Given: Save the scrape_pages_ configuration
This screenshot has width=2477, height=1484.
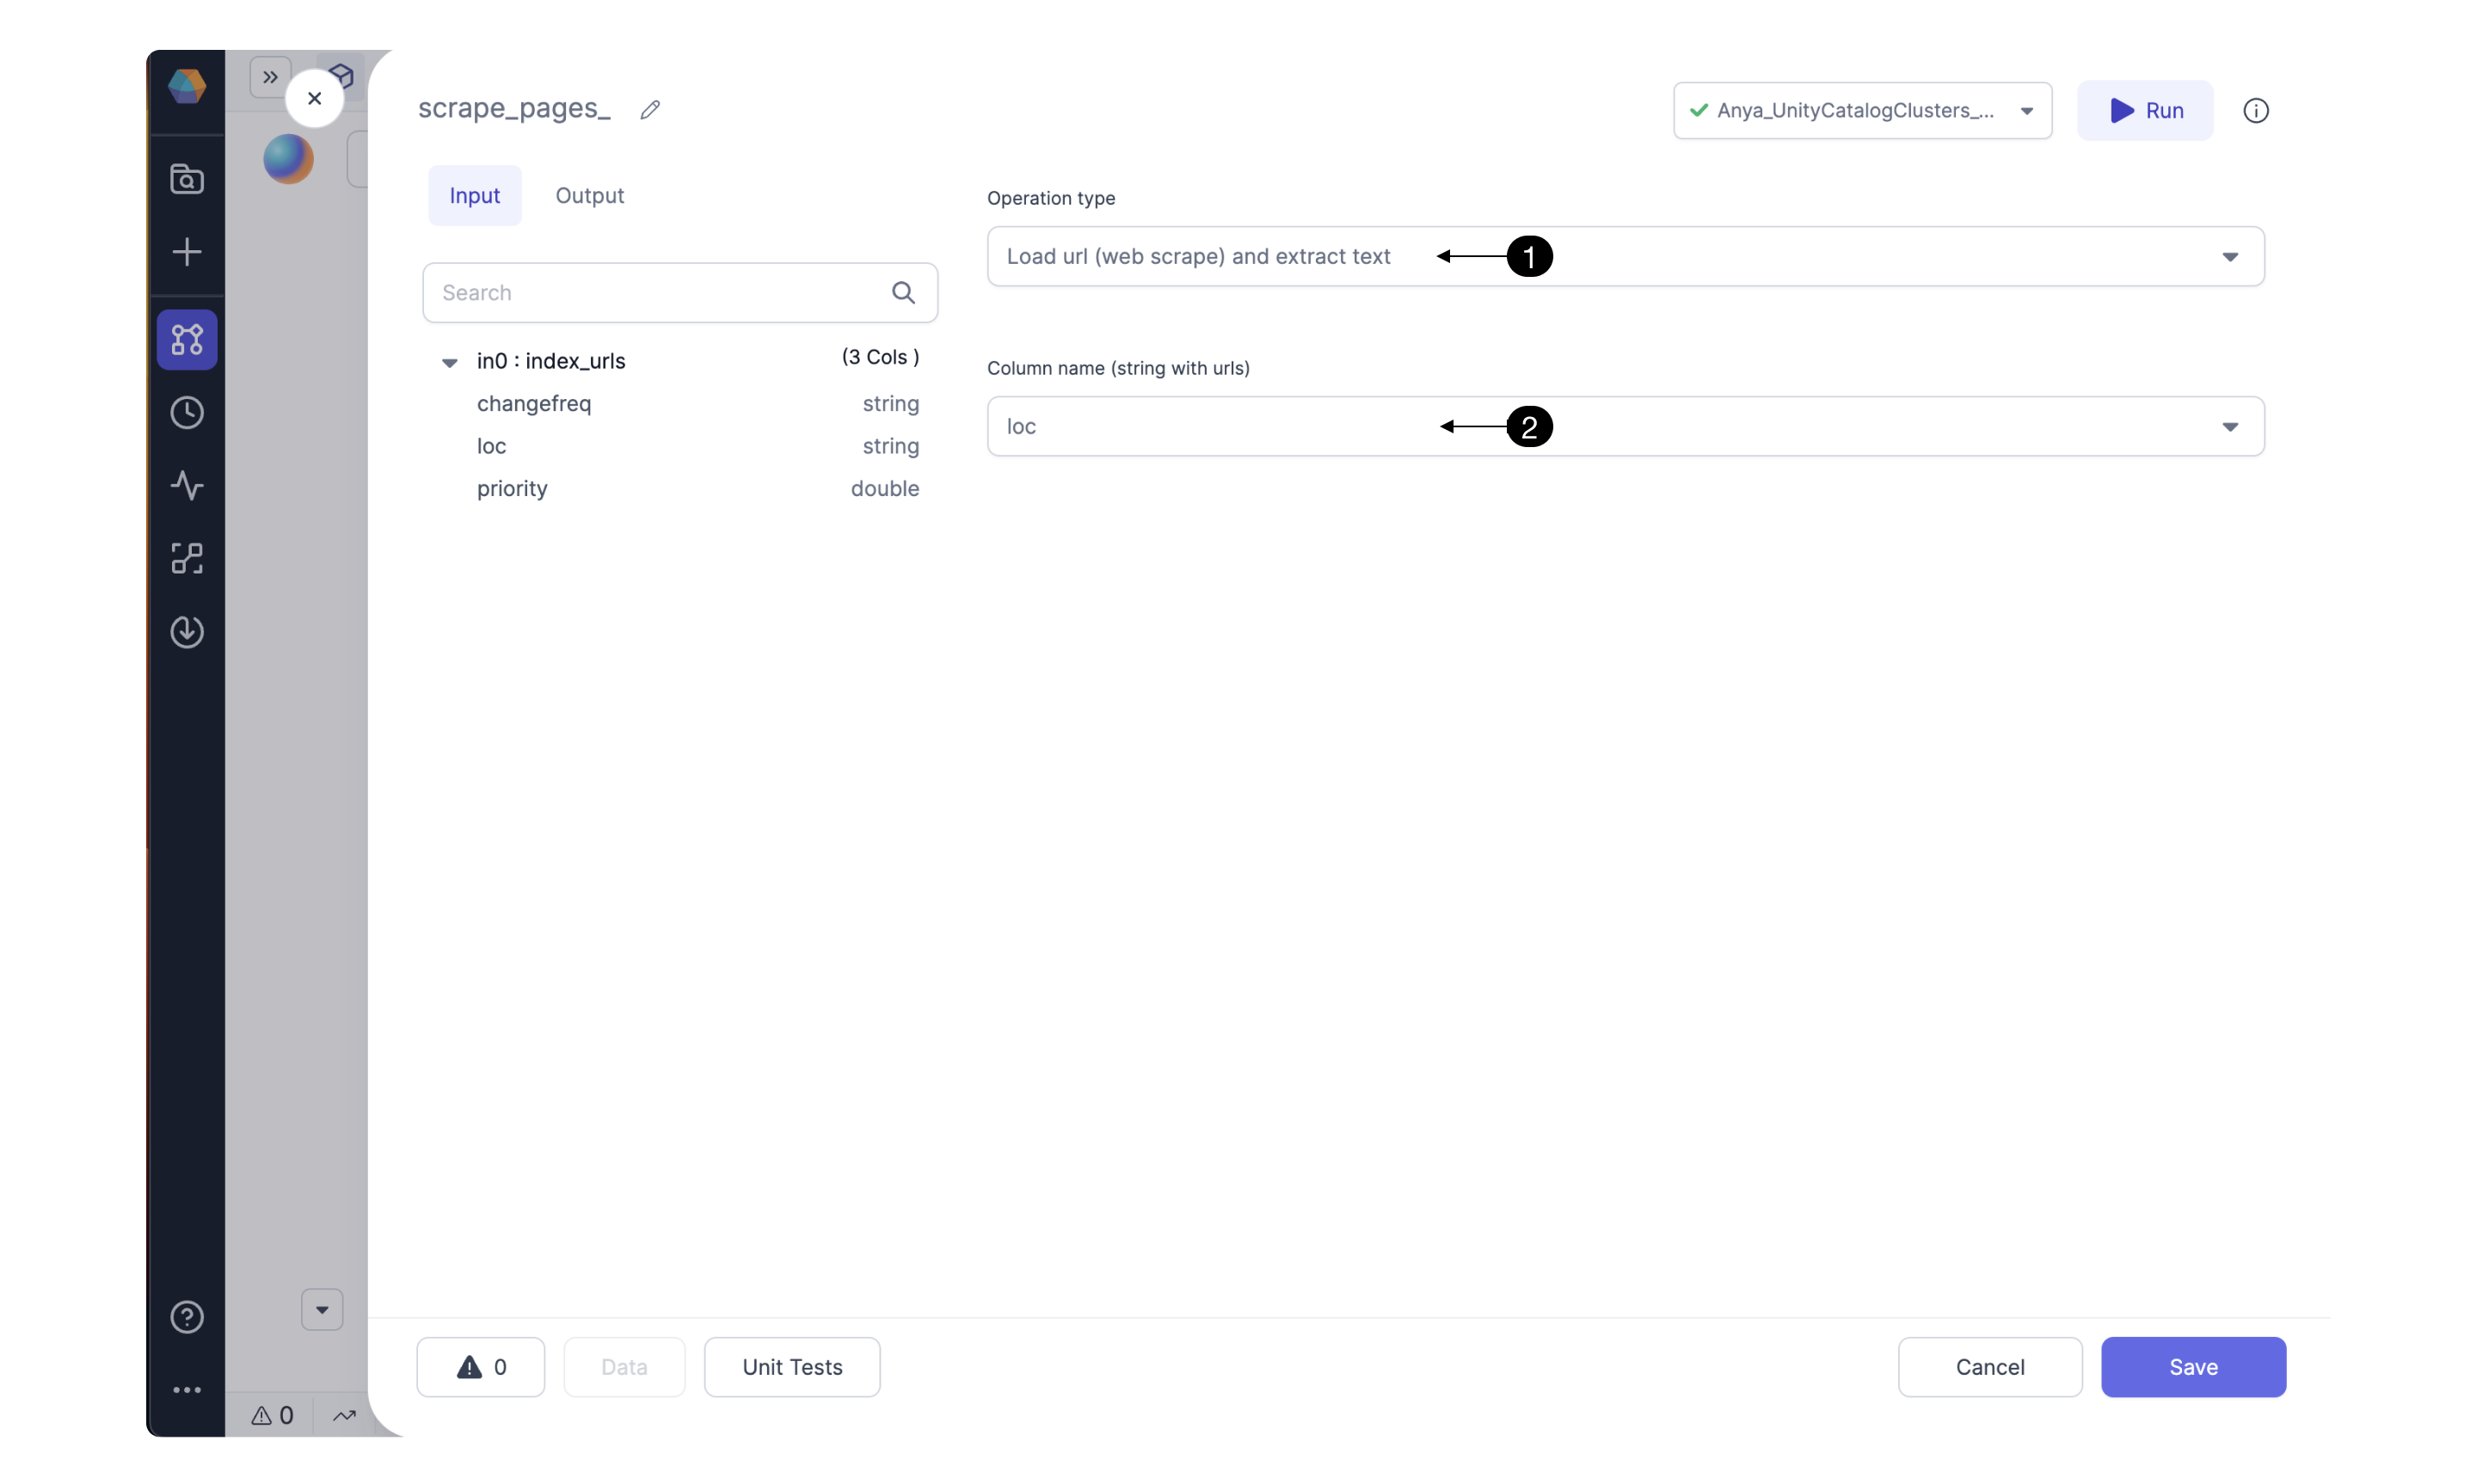Looking at the screenshot, I should [x=2193, y=1367].
